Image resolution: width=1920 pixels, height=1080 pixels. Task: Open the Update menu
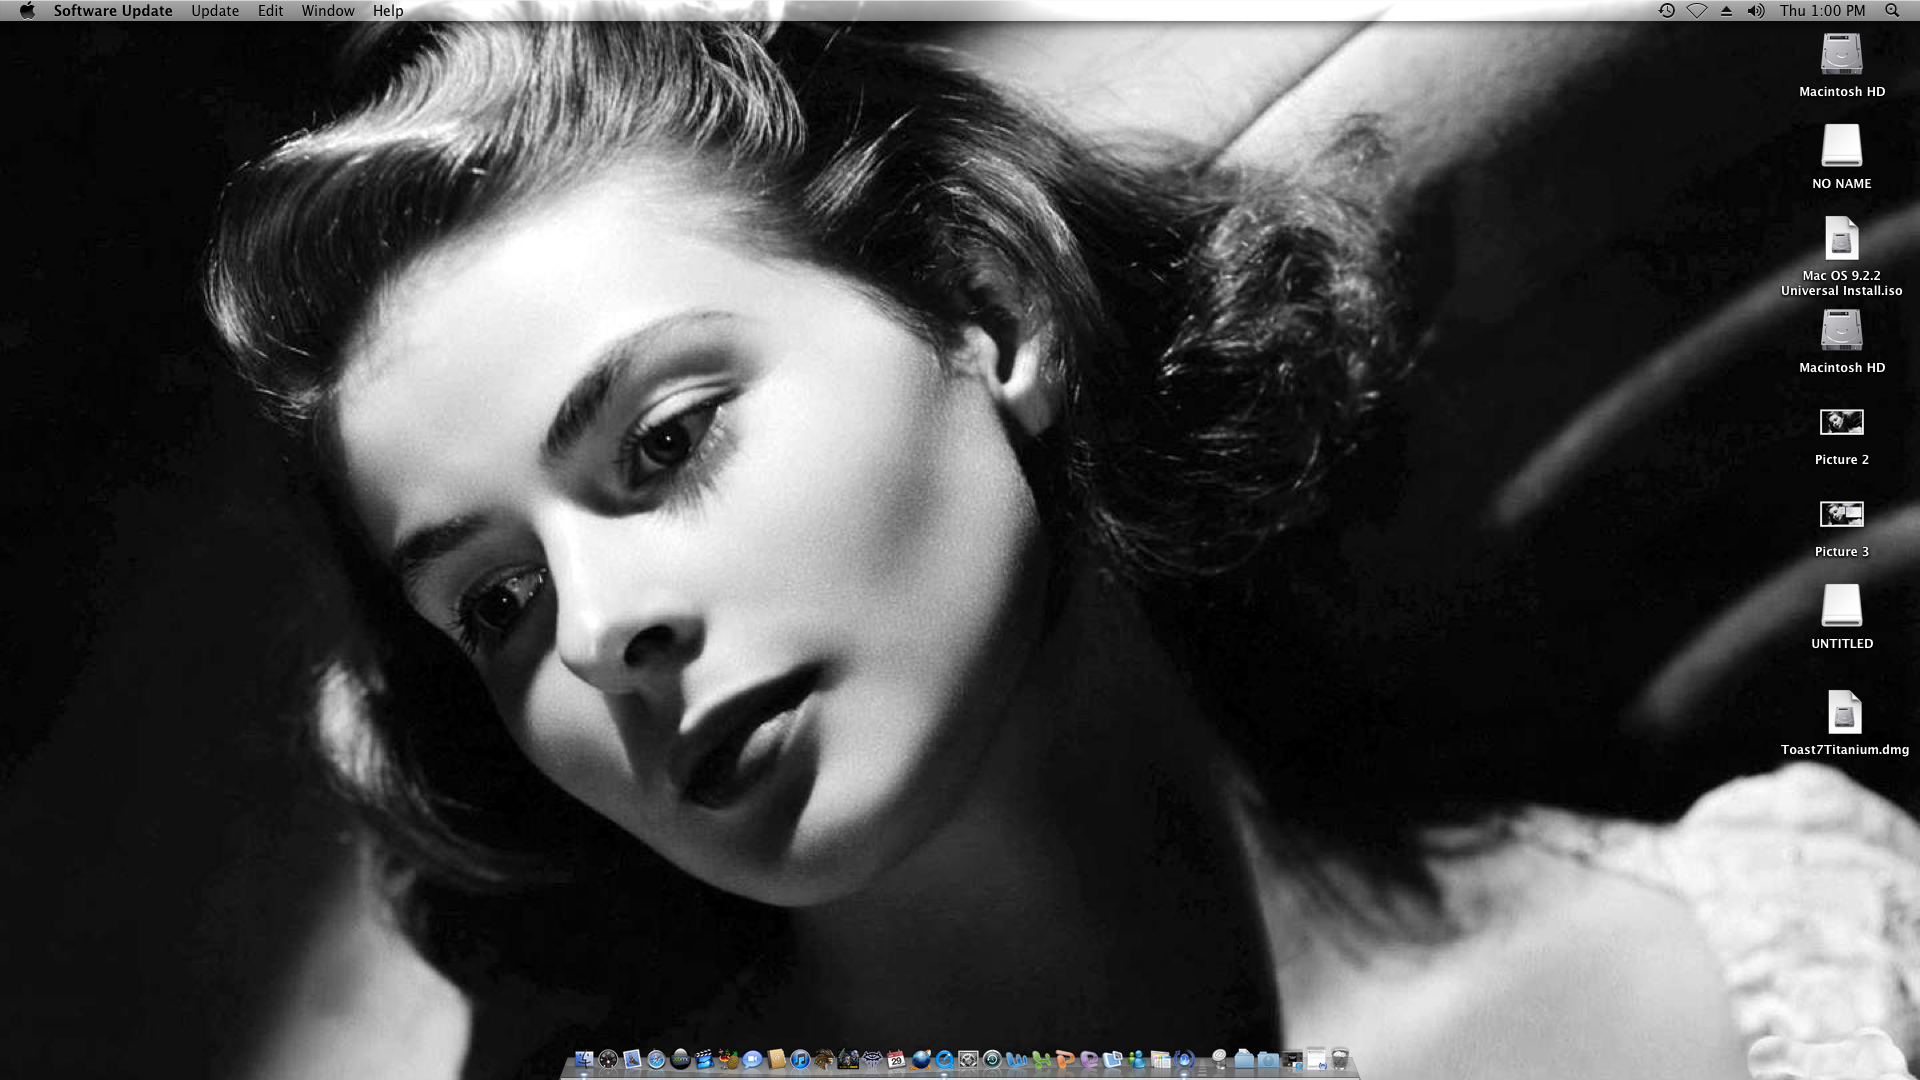(x=215, y=11)
